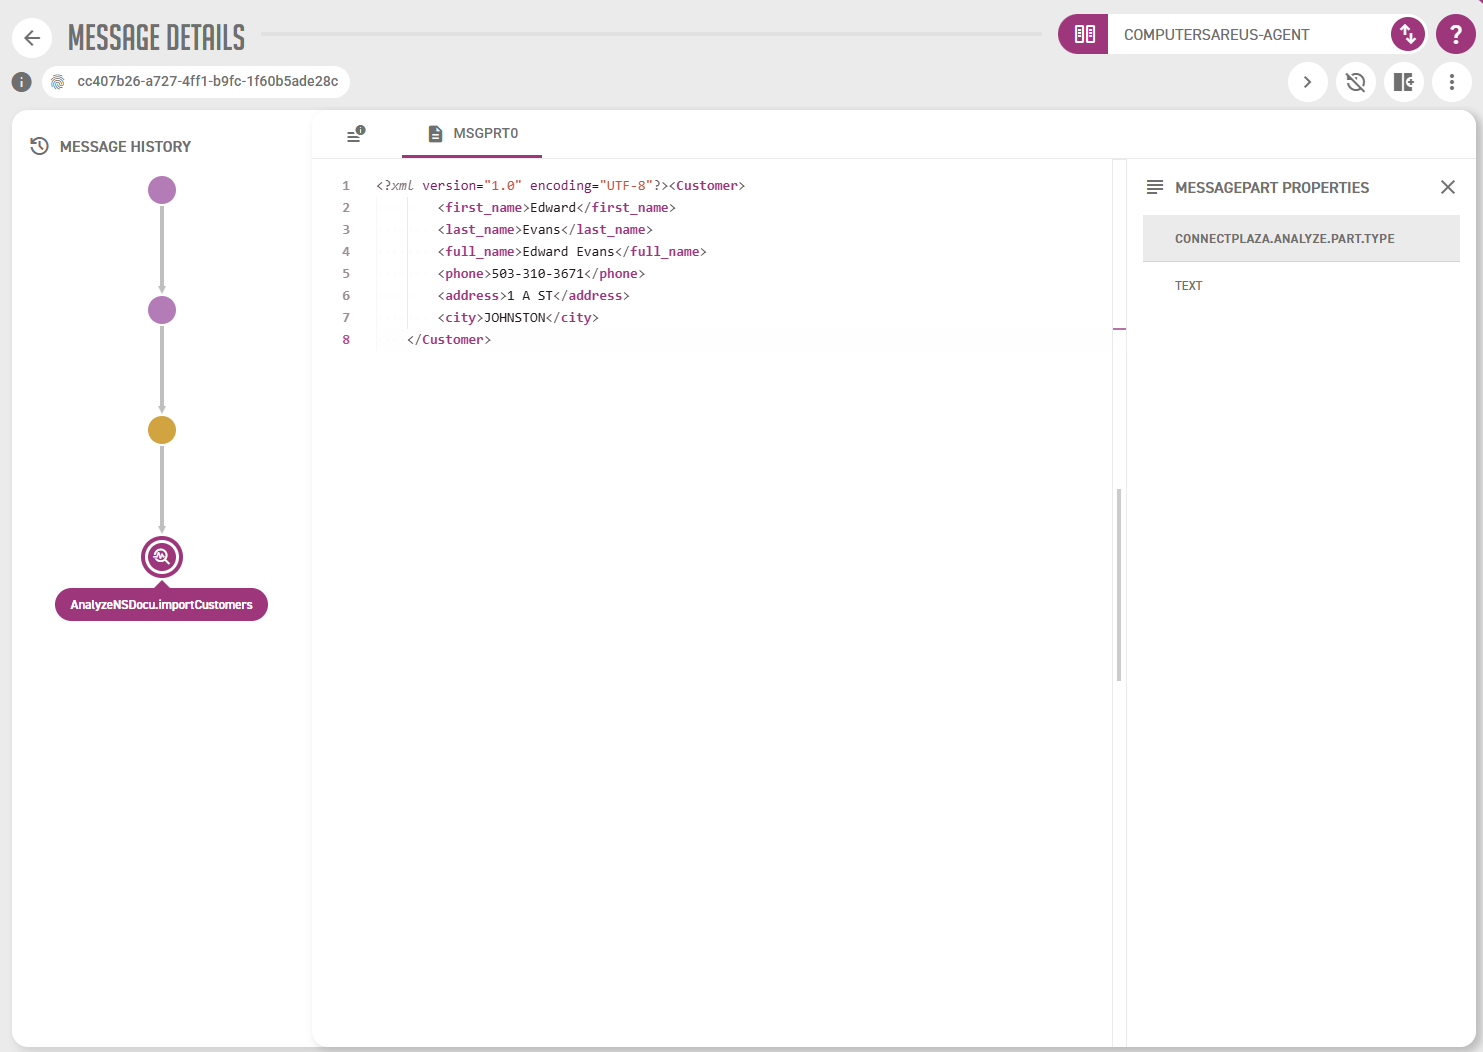
Task: Go to next message chevron button
Action: (x=1307, y=82)
